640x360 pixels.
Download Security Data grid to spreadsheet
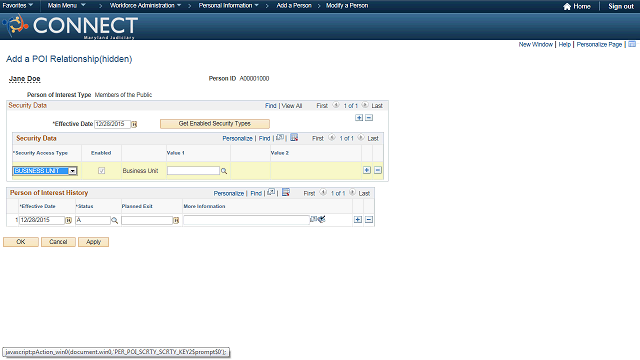pos(294,138)
